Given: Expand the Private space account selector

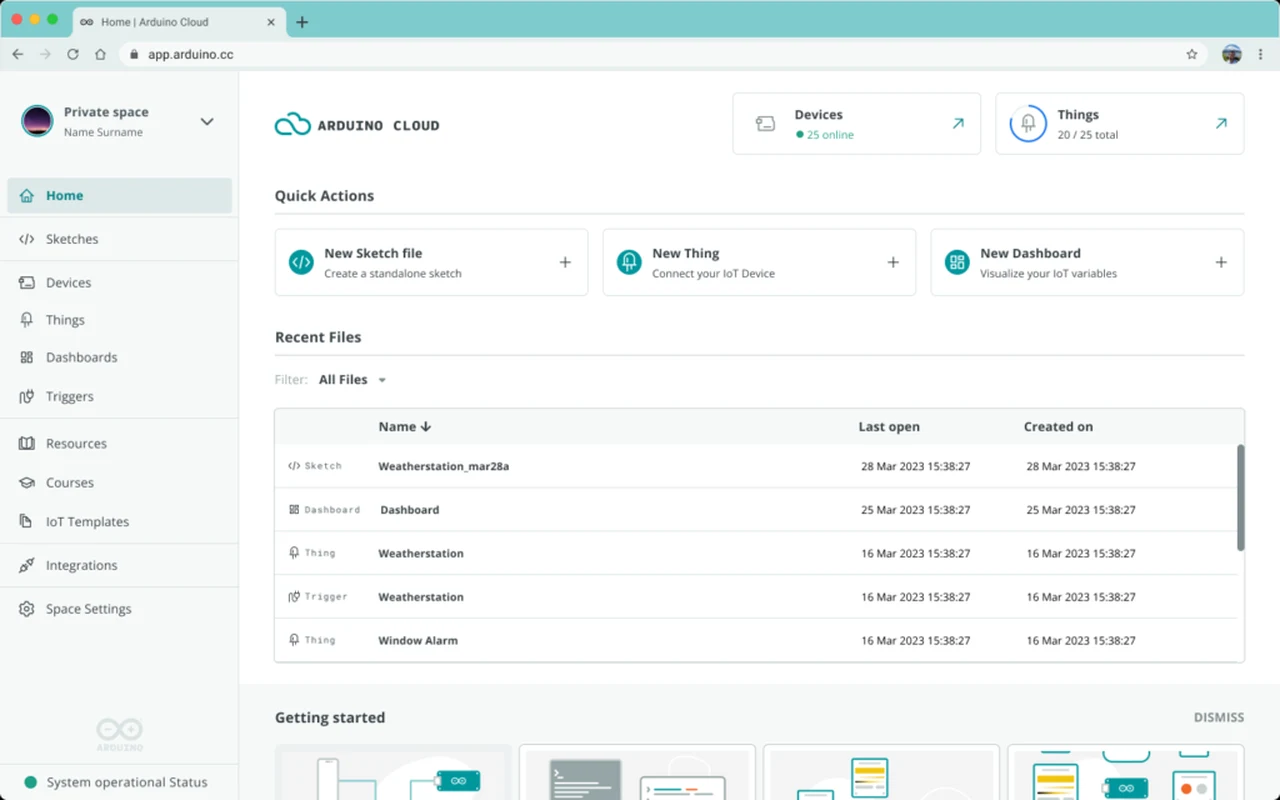Looking at the screenshot, I should 120,121.
